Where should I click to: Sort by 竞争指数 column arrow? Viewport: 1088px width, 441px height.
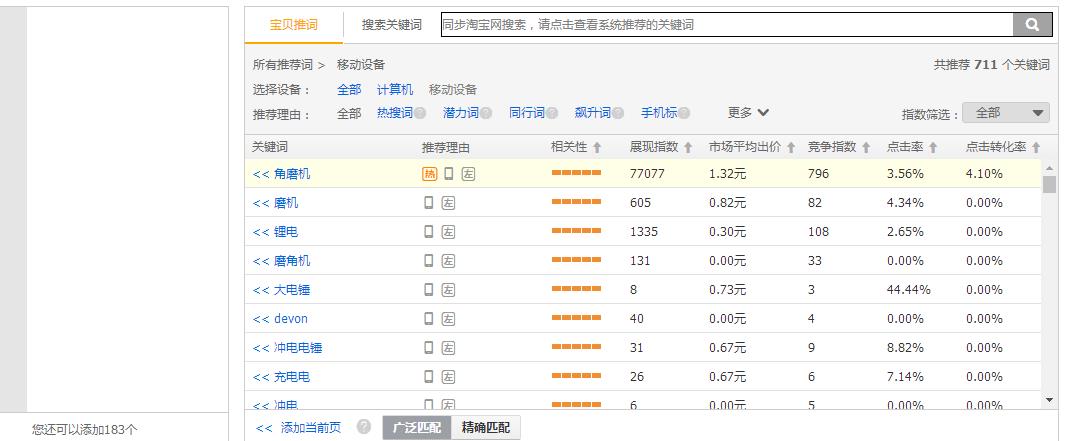pos(866,148)
